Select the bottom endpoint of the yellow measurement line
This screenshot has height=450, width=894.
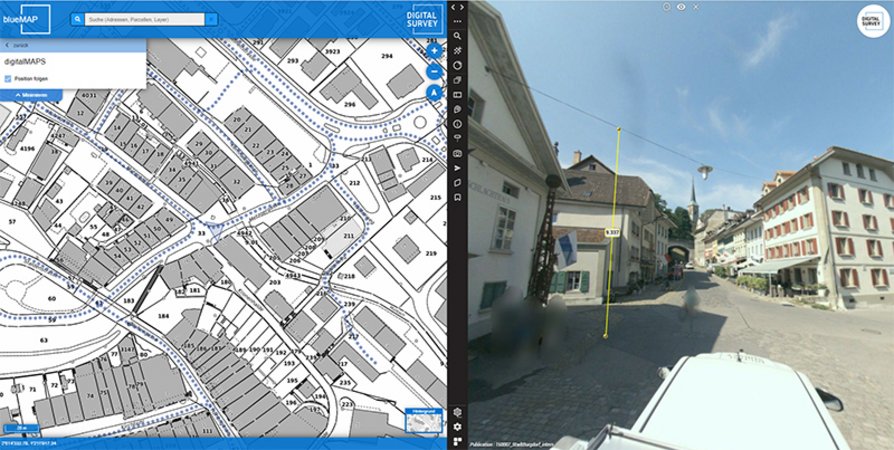(x=606, y=337)
